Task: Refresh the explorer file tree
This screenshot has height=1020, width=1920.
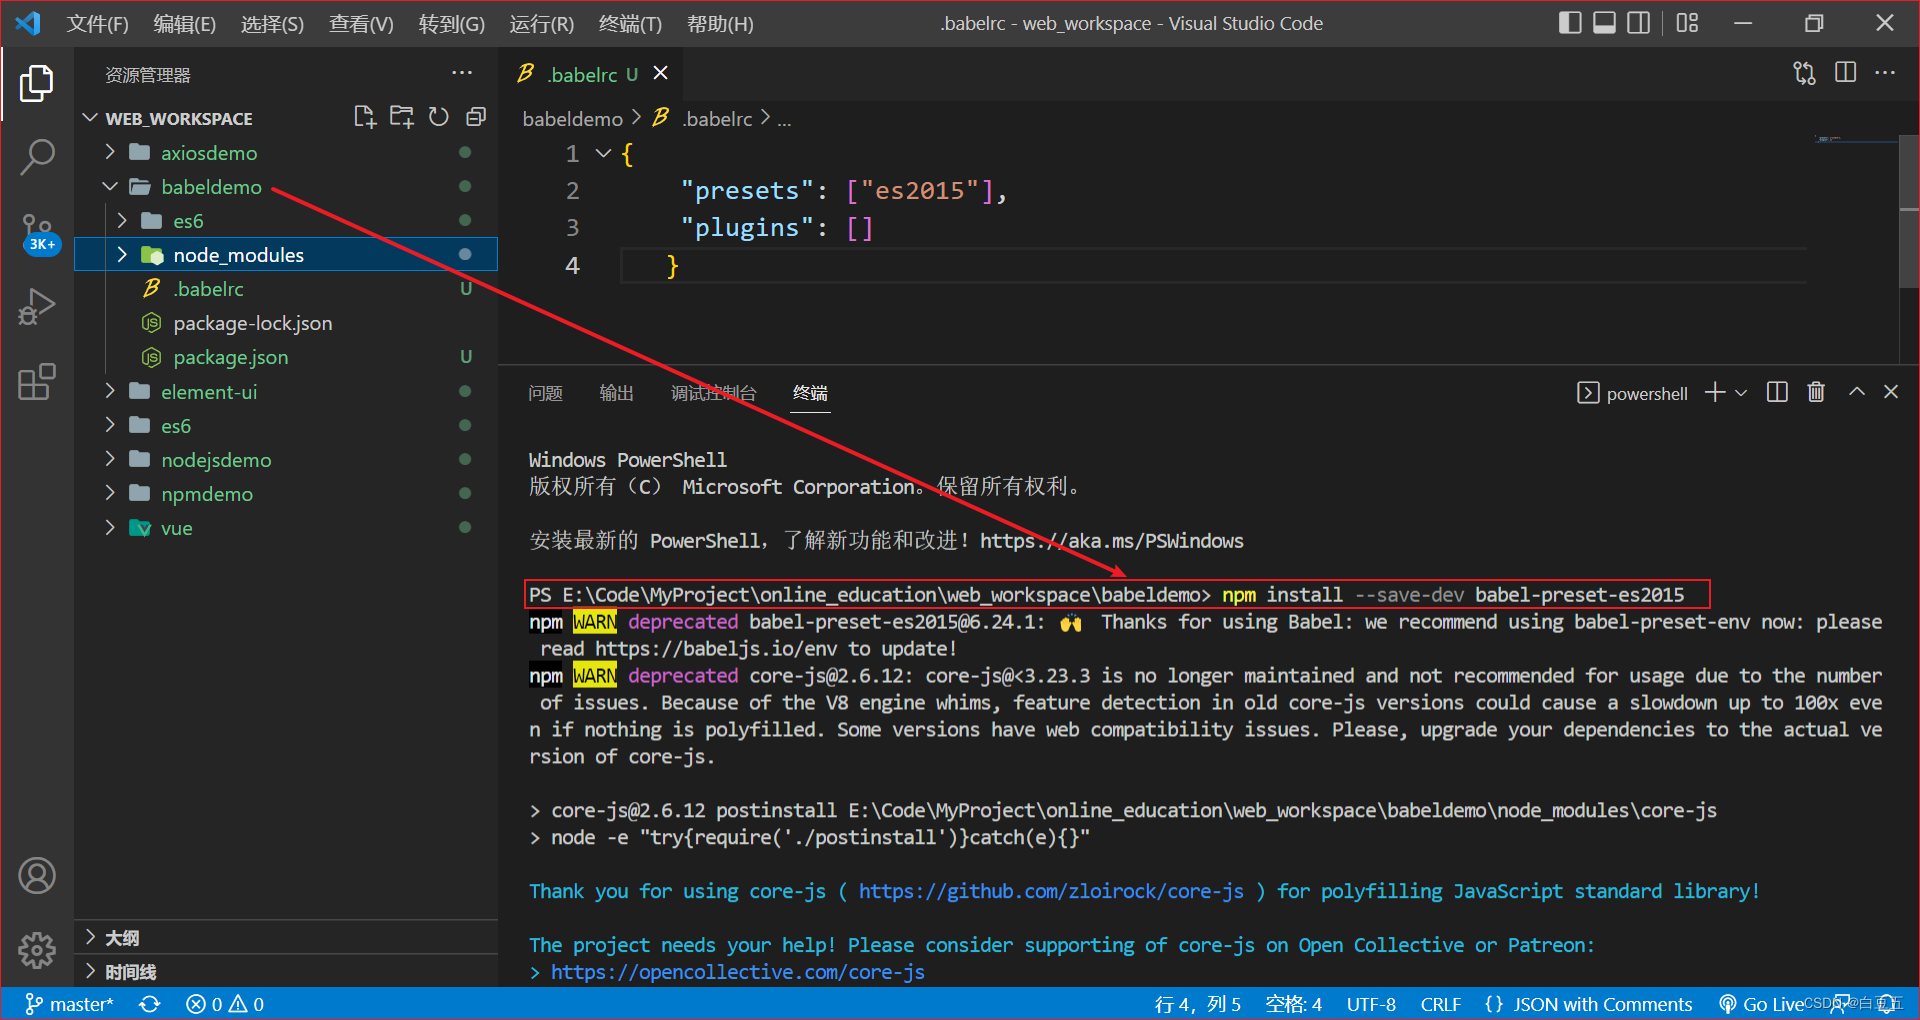Action: (x=439, y=118)
